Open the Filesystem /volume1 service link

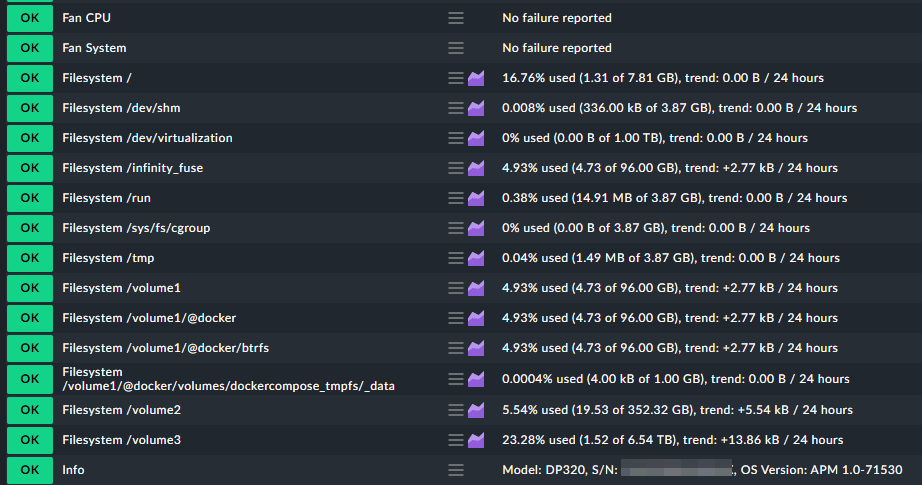click(x=122, y=288)
